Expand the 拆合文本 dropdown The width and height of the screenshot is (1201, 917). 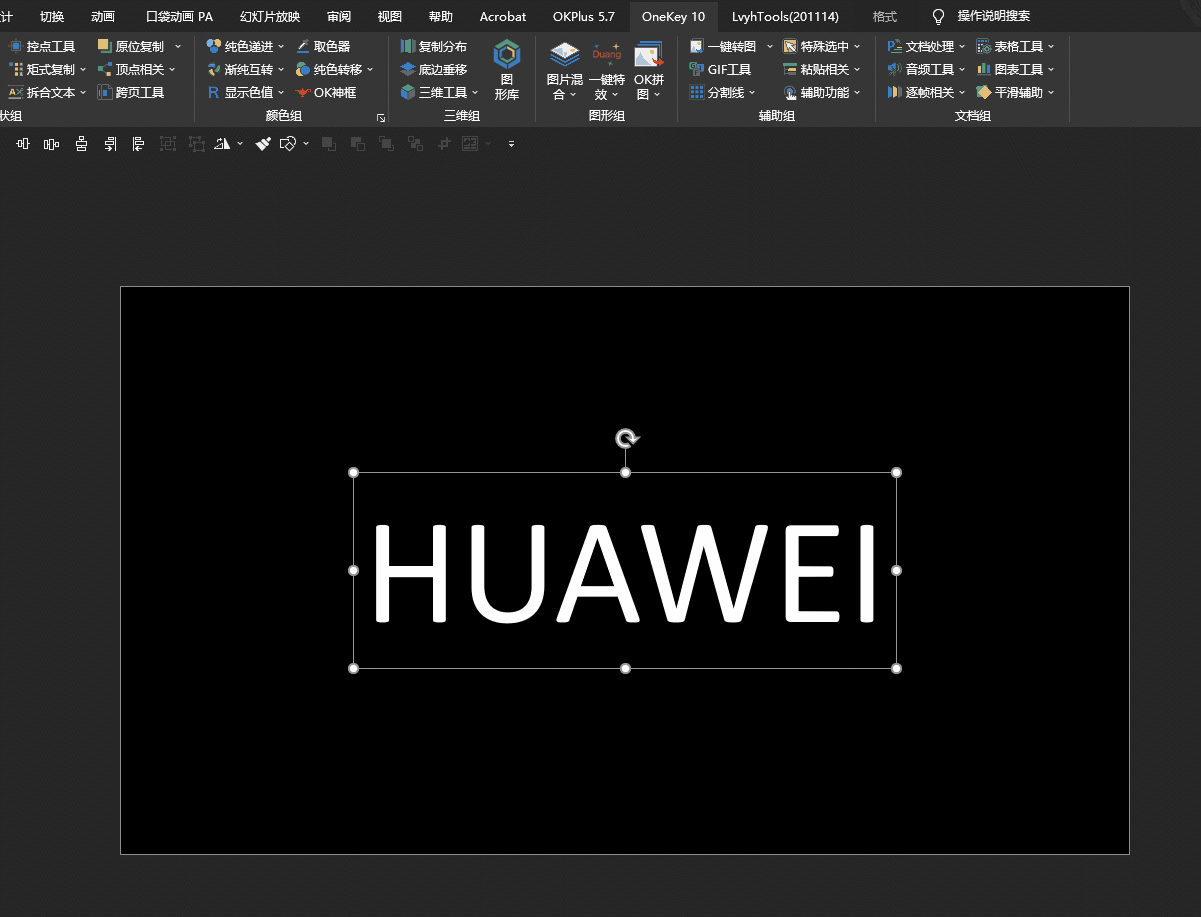point(83,92)
